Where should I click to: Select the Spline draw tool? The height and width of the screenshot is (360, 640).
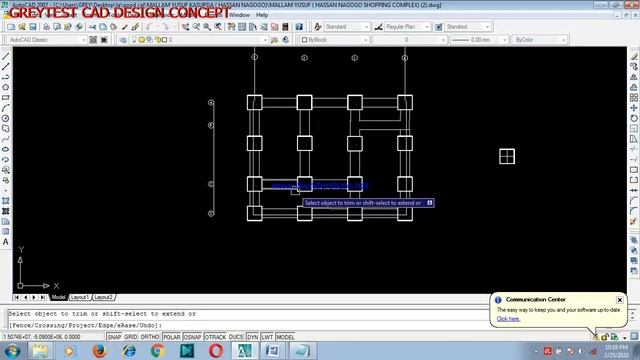click(6, 139)
